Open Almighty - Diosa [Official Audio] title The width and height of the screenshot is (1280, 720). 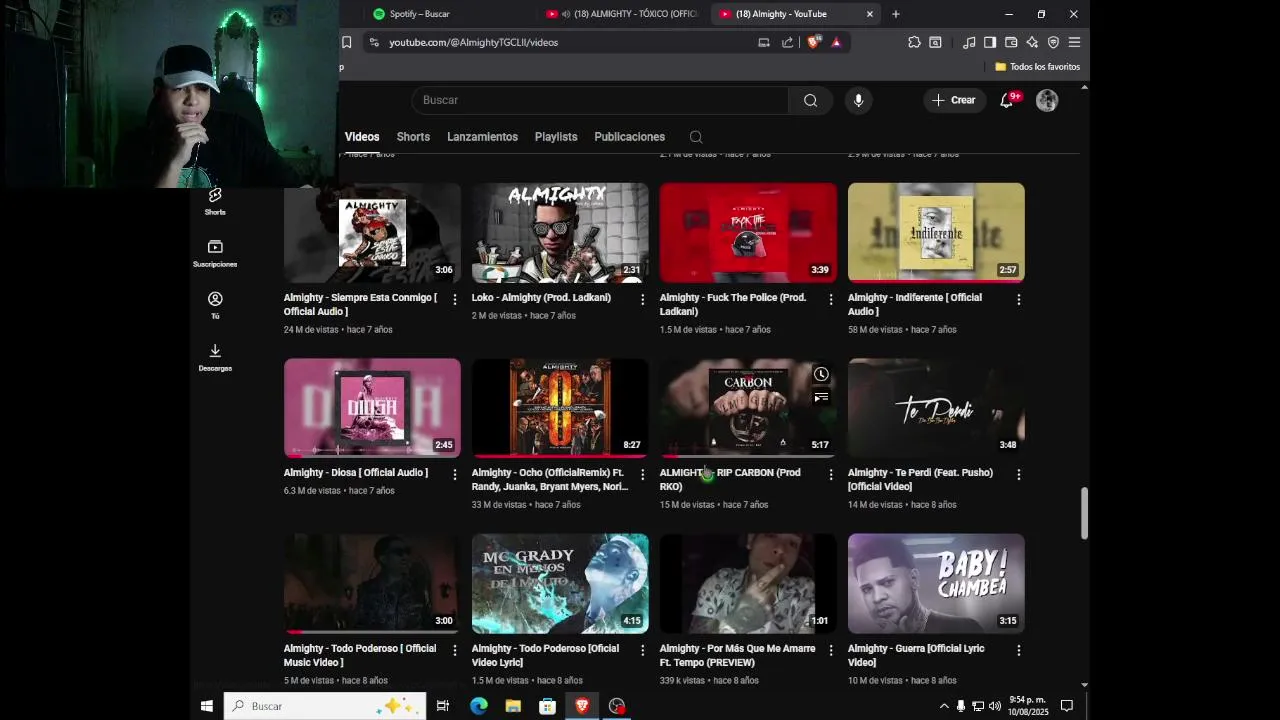pyautogui.click(x=355, y=473)
